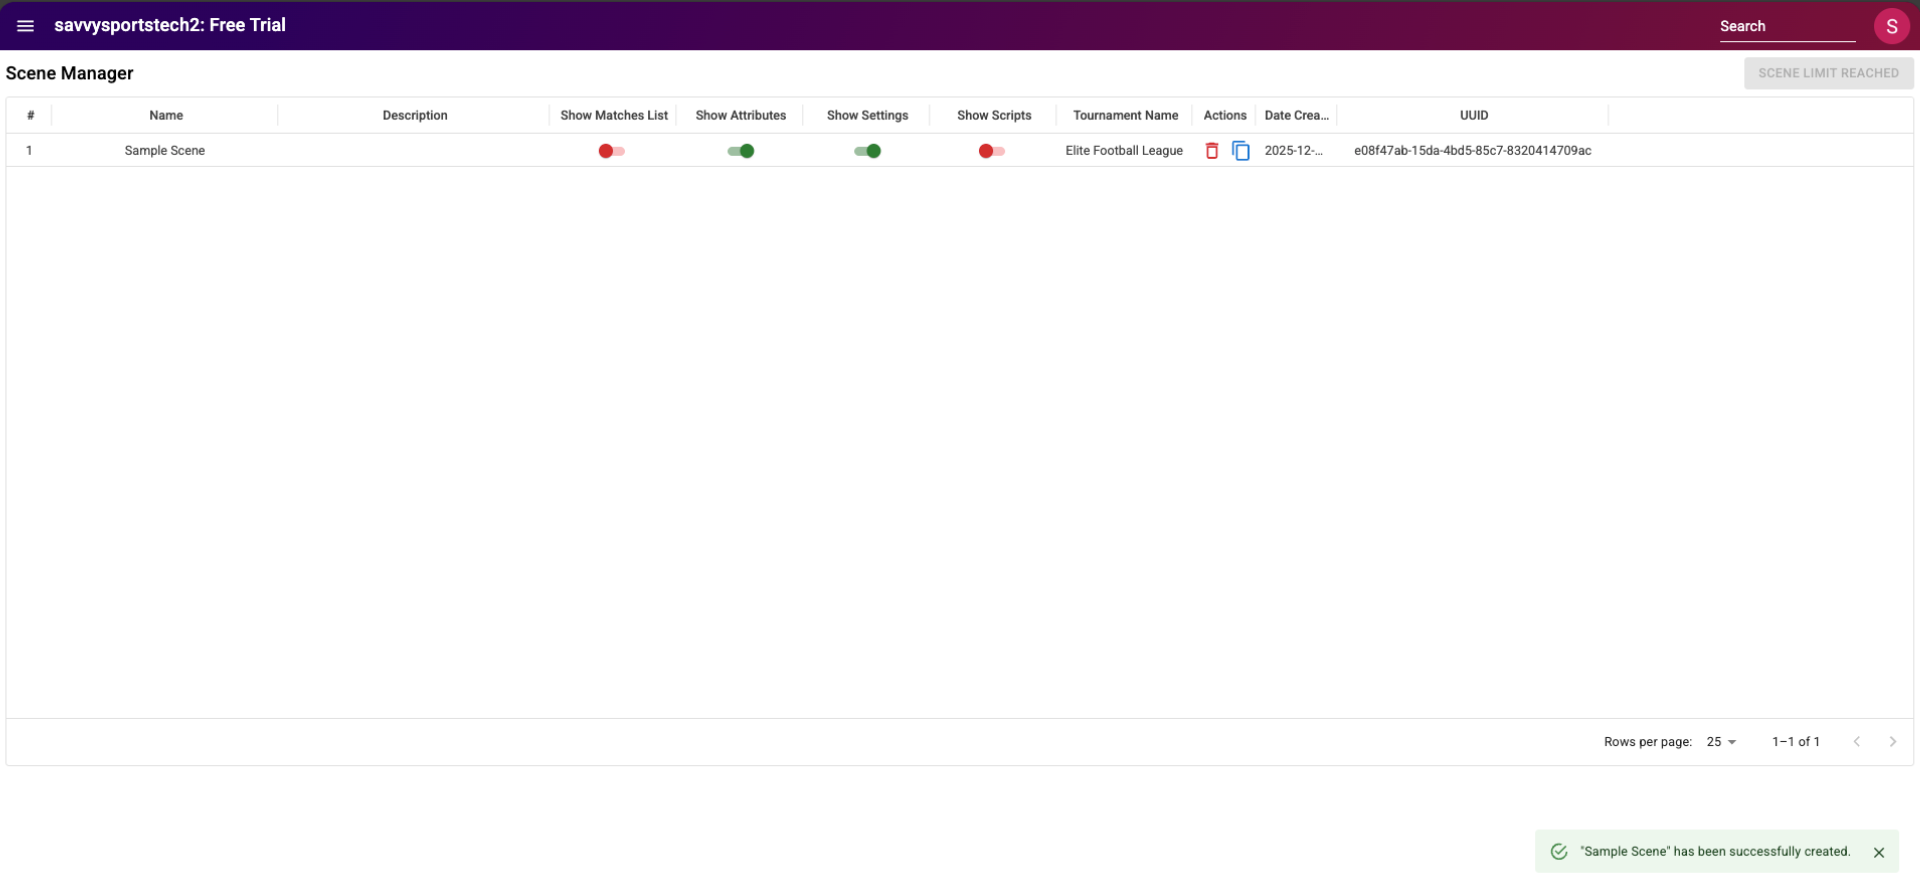
Task: Click the user avatar S icon
Action: [x=1890, y=27]
